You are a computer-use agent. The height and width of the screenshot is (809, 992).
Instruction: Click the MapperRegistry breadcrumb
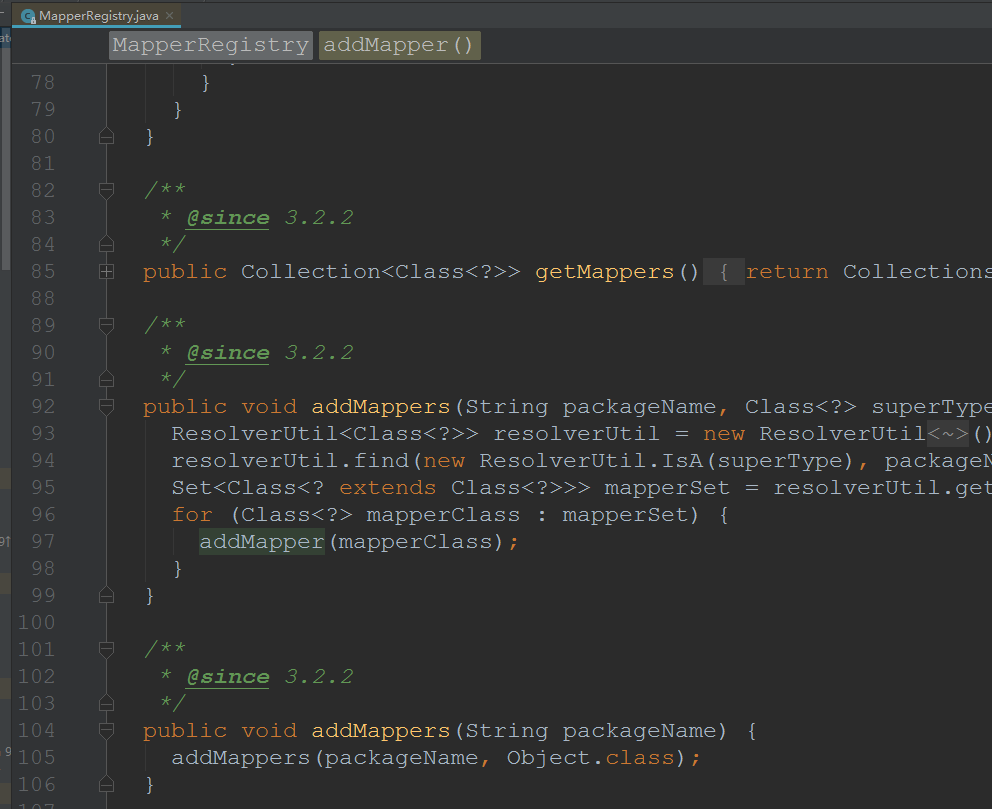[211, 46]
